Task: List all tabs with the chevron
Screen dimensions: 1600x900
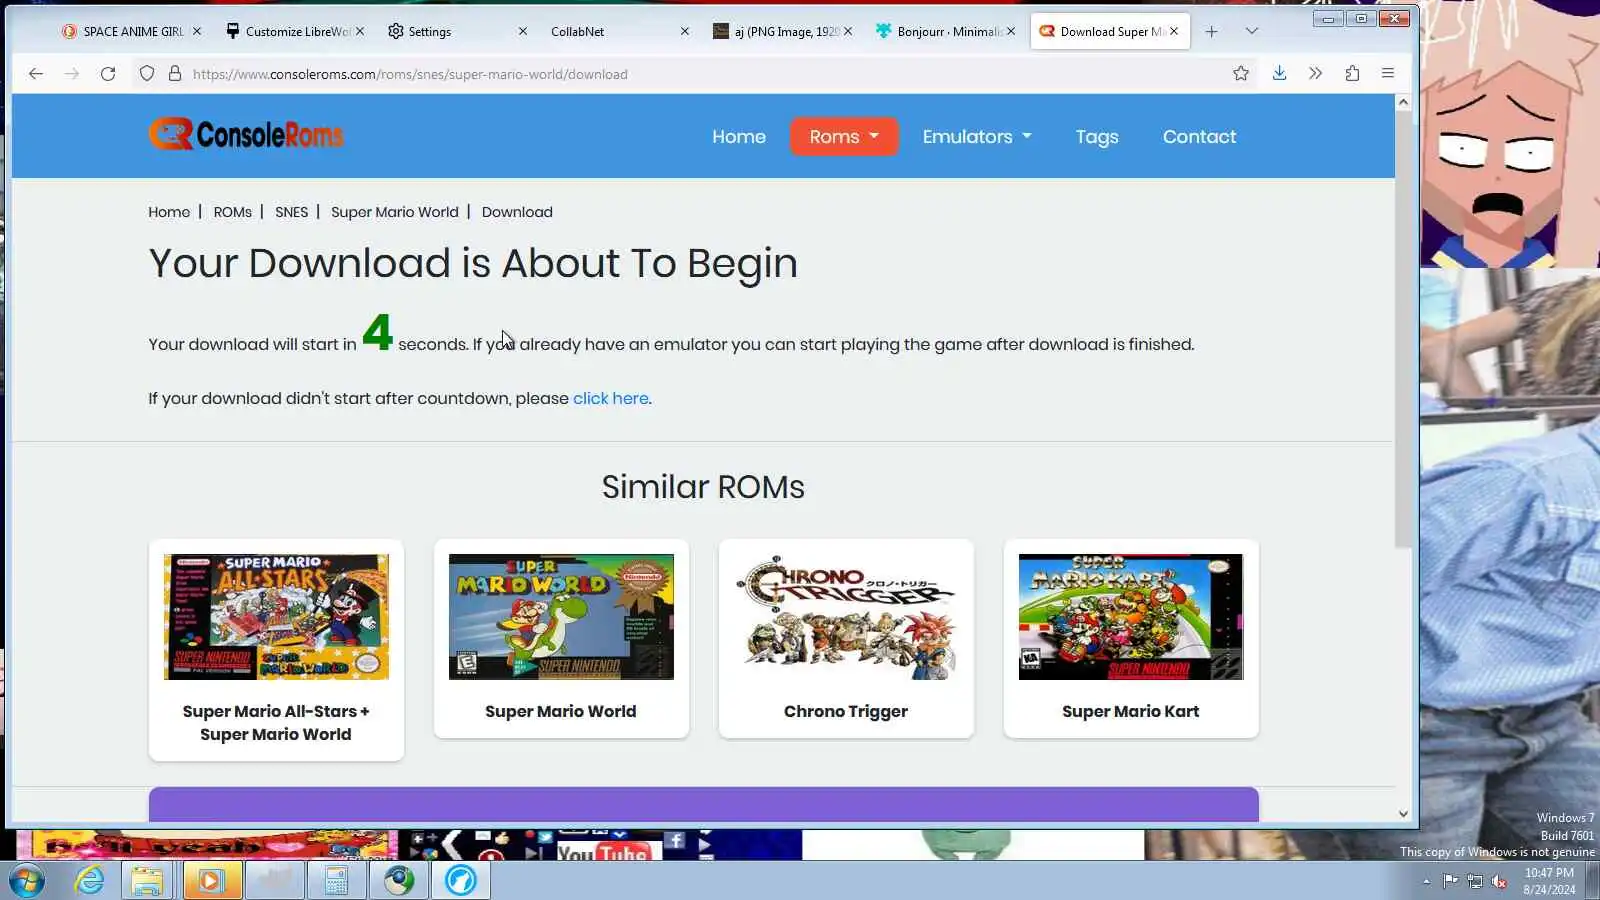Action: (x=1251, y=31)
